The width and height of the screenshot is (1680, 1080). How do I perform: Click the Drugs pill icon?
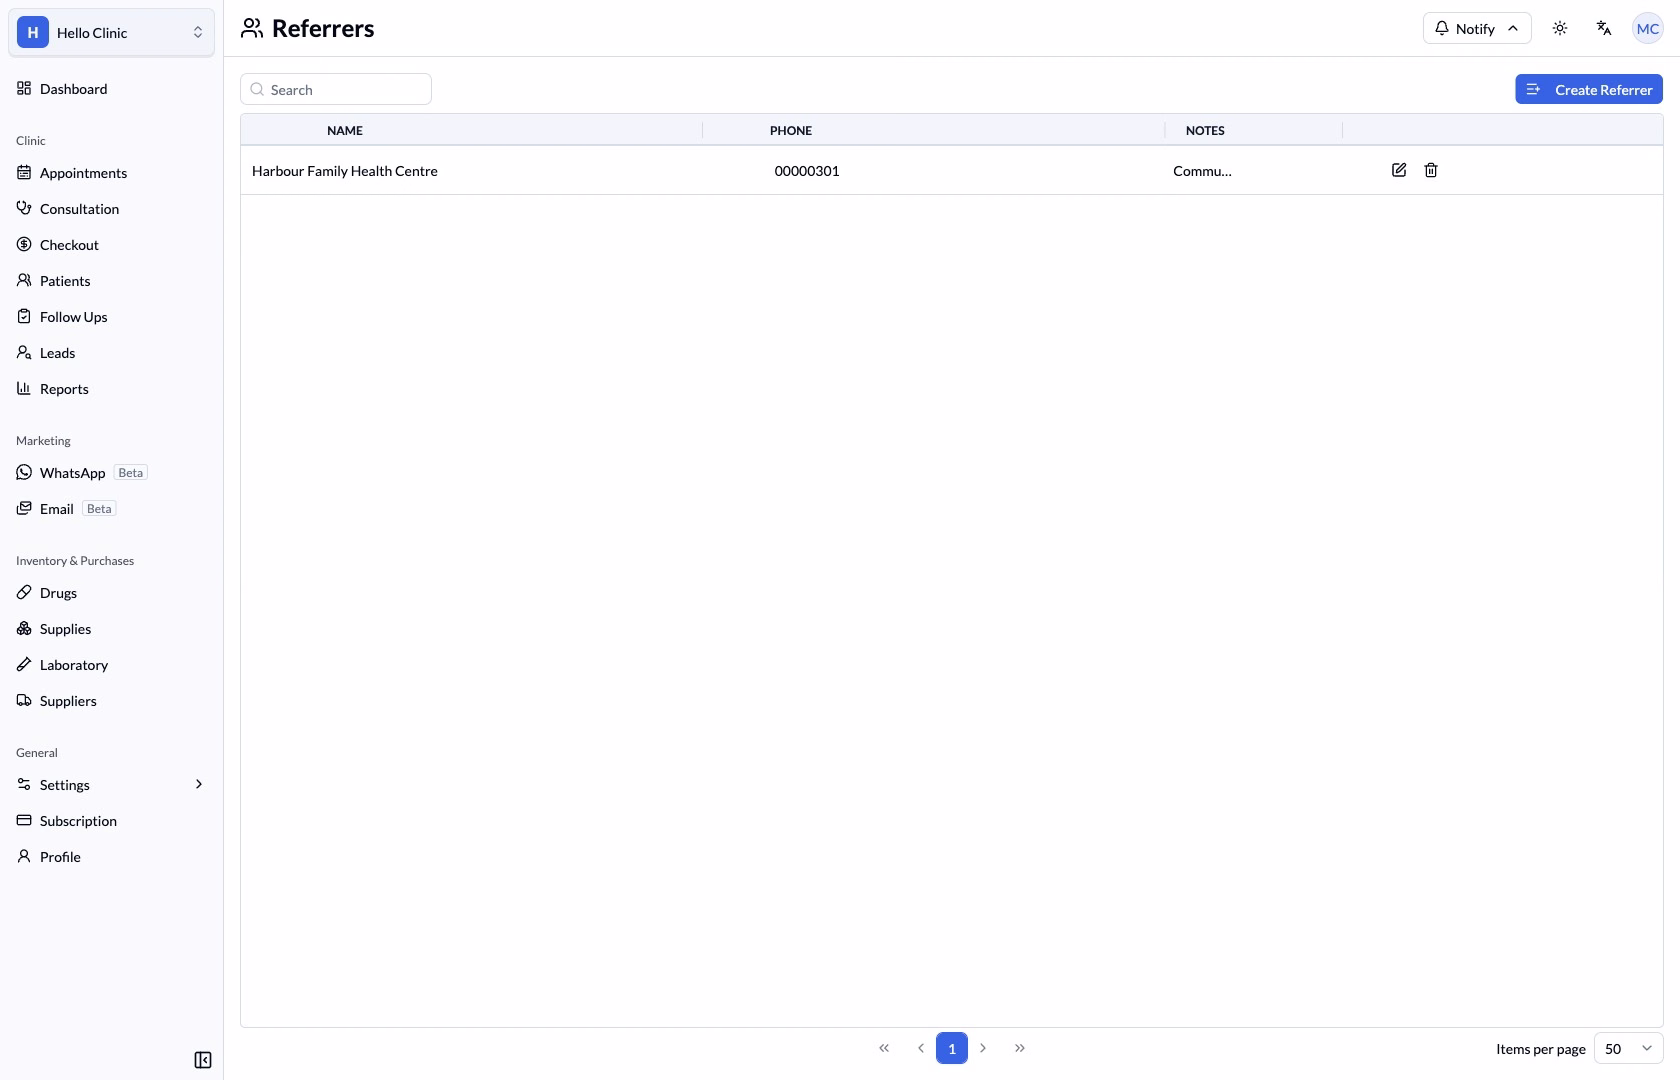24,592
